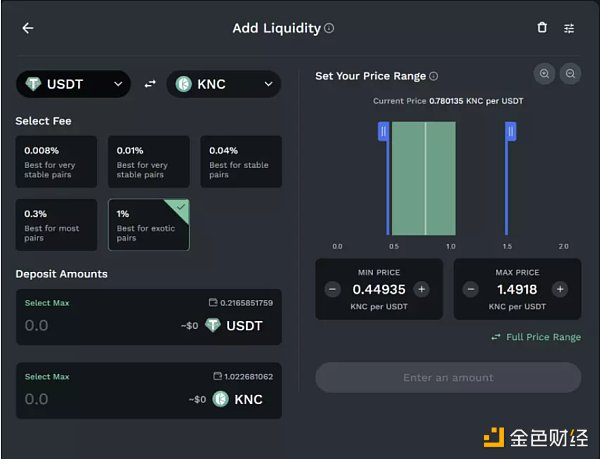Click the trash delete icon
The height and width of the screenshot is (459, 600).
[542, 28]
